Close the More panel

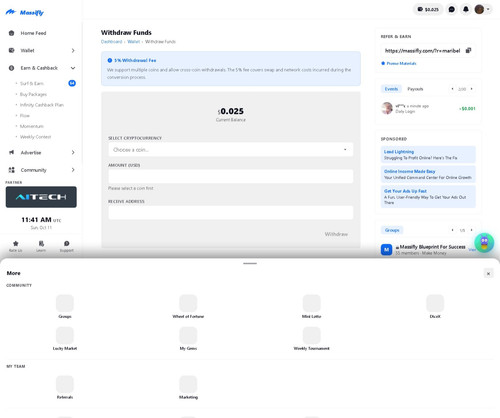pyautogui.click(x=488, y=274)
